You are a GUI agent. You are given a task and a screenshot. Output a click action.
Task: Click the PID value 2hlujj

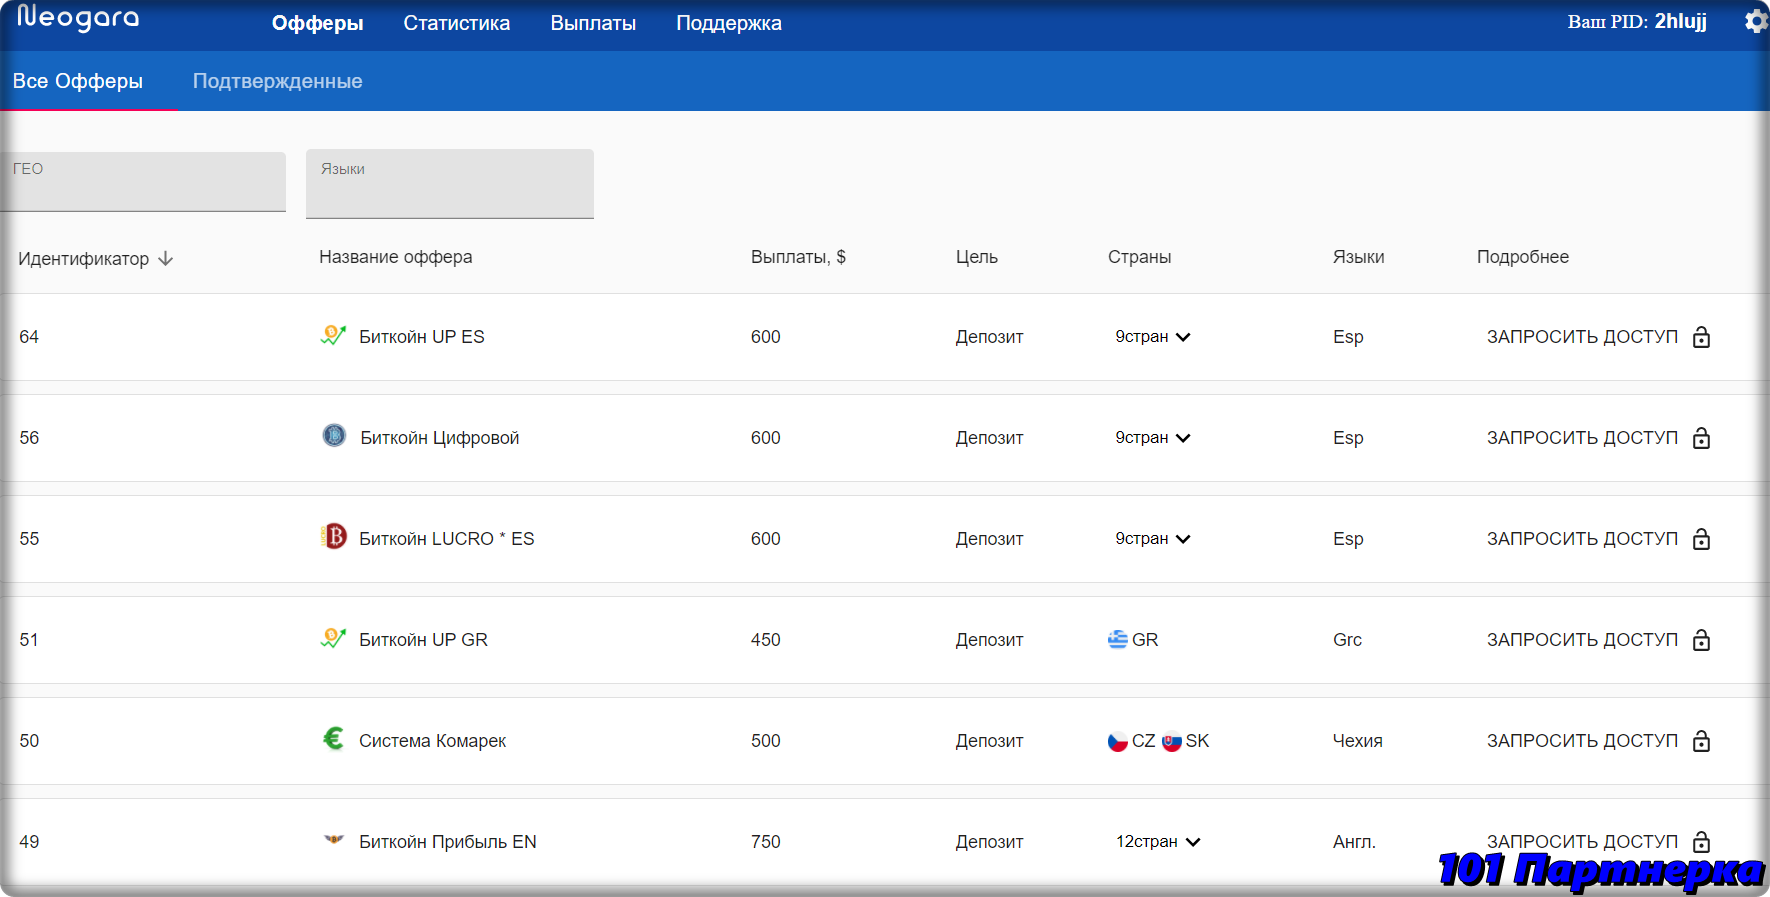(1680, 21)
